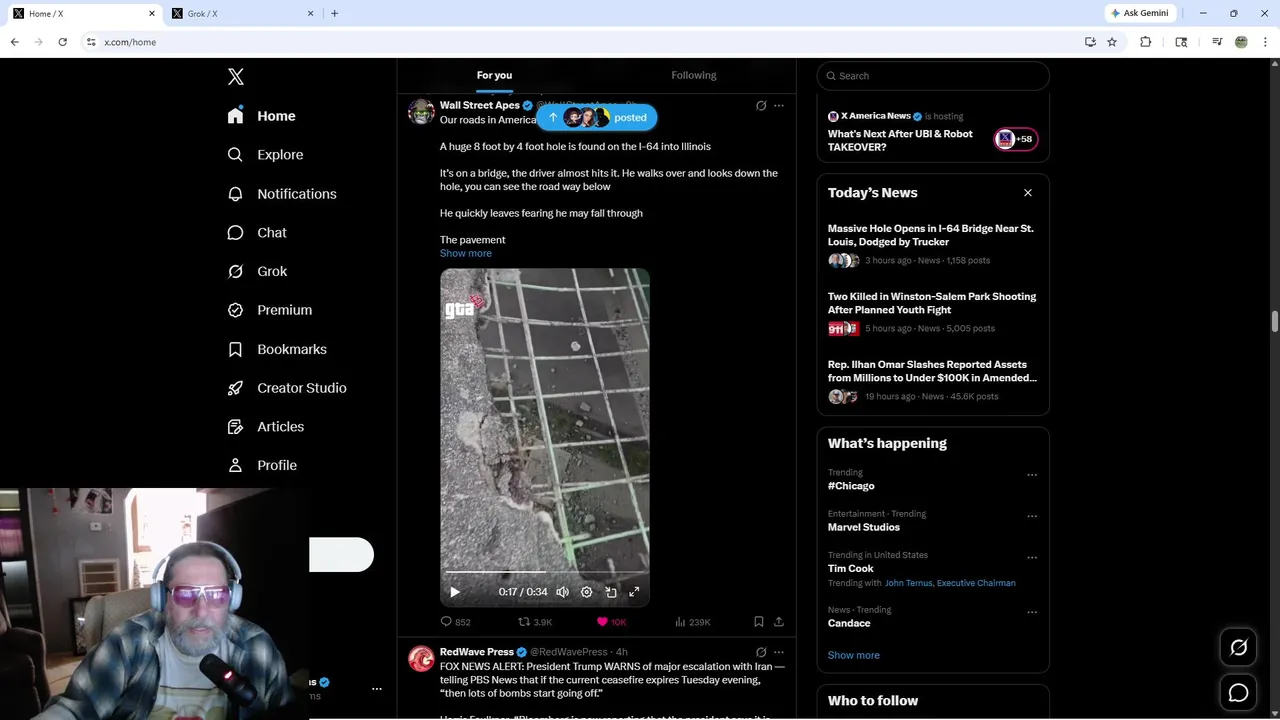Repost the Wall Street Apes post
Screen dimensions: 1280x720
[x=535, y=622]
